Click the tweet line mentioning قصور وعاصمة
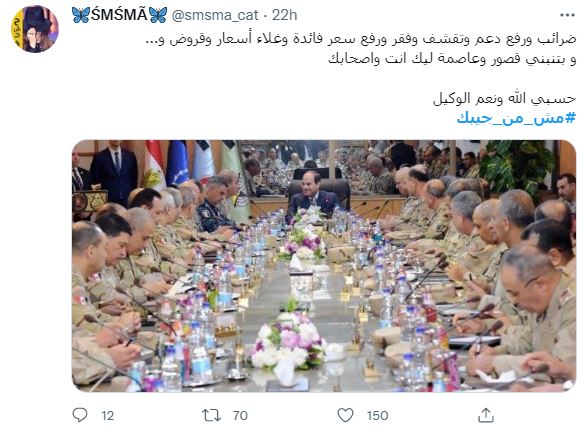 tap(452, 59)
